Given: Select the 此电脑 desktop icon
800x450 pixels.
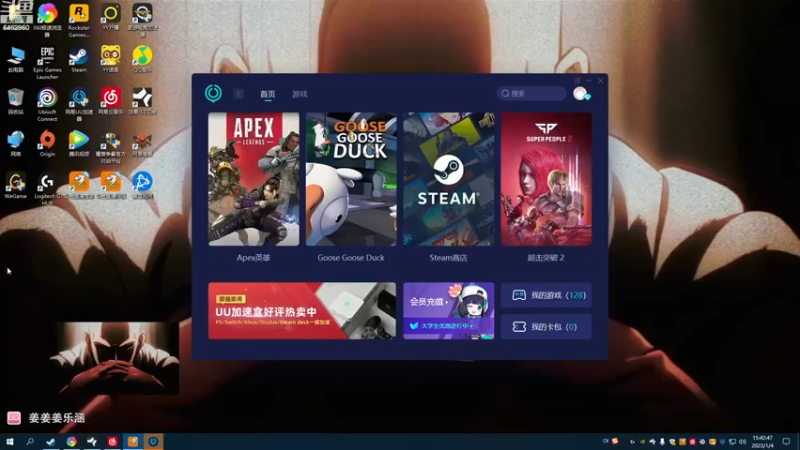Looking at the screenshot, I should point(15,59).
